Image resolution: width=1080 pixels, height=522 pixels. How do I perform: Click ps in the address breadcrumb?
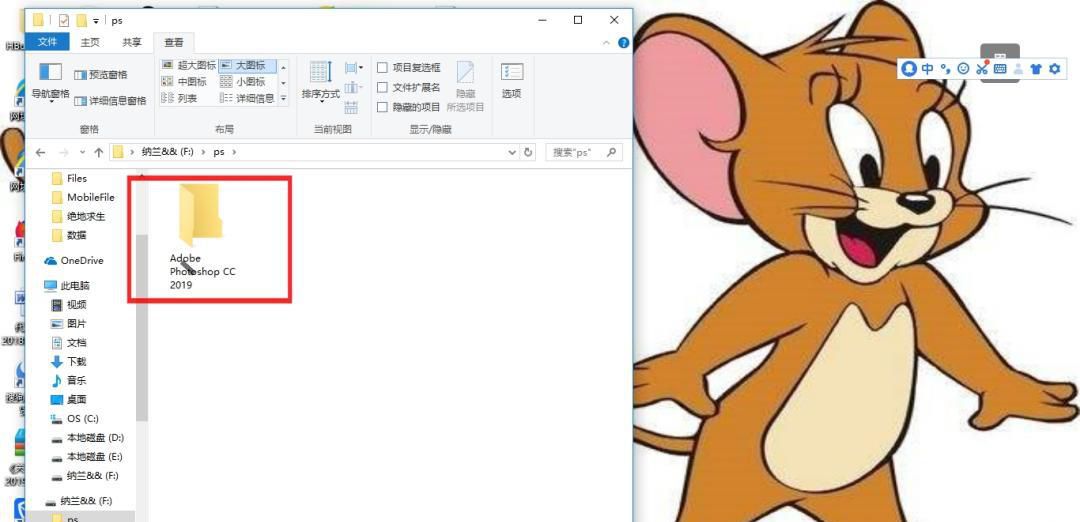pos(218,152)
